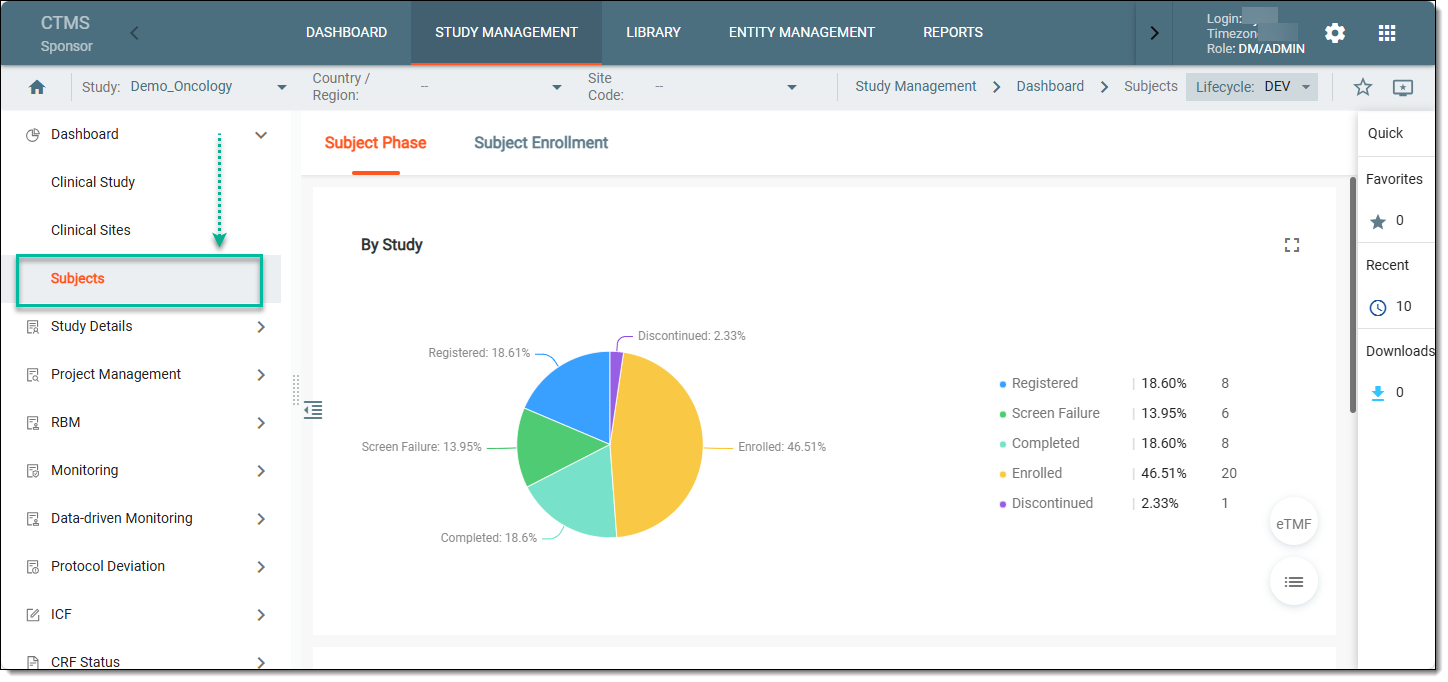Image resolution: width=1448 pixels, height=682 pixels.
Task: Click Subjects breadcrumb
Action: (x=1151, y=87)
